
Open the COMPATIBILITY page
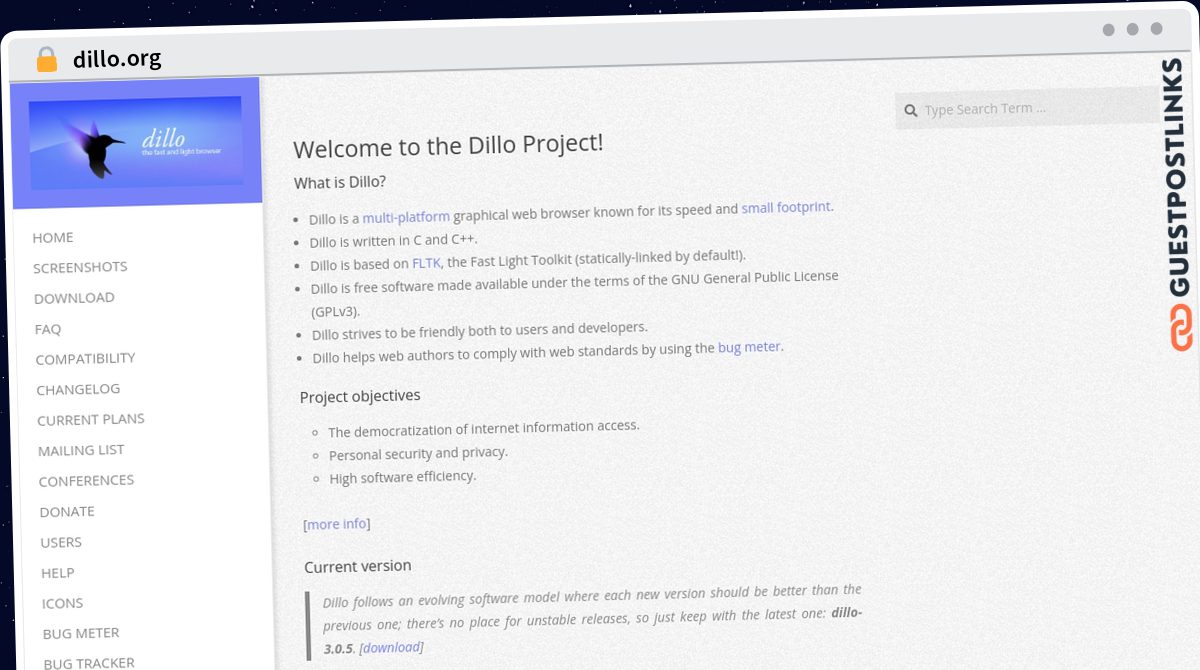click(x=85, y=359)
